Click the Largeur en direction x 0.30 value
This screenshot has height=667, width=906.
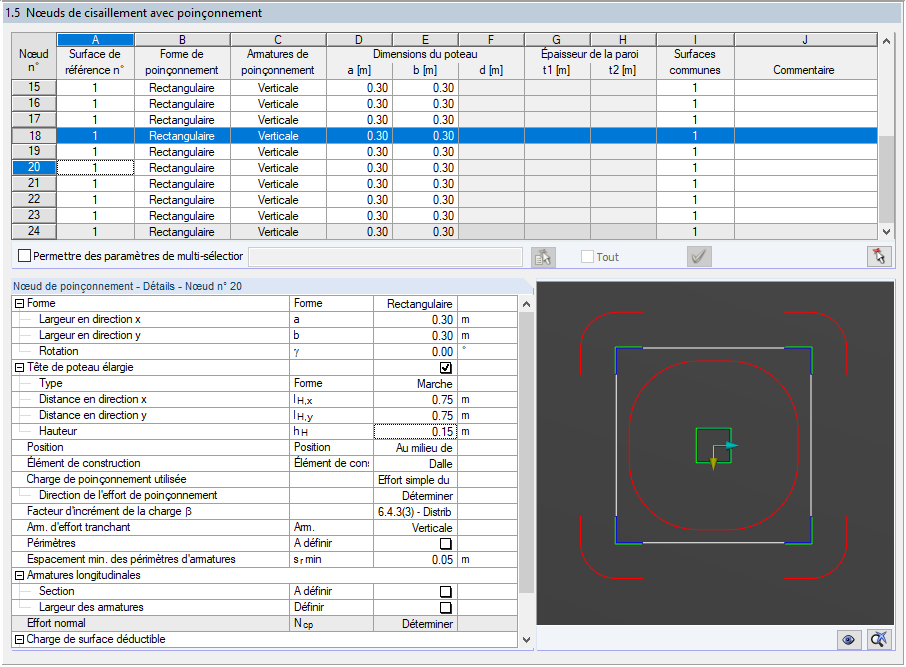(x=415, y=320)
